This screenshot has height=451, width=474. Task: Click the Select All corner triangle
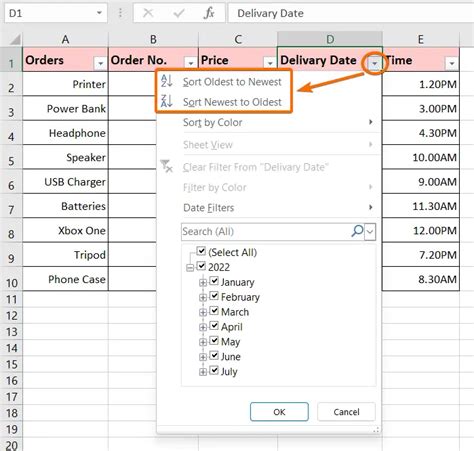(15, 40)
